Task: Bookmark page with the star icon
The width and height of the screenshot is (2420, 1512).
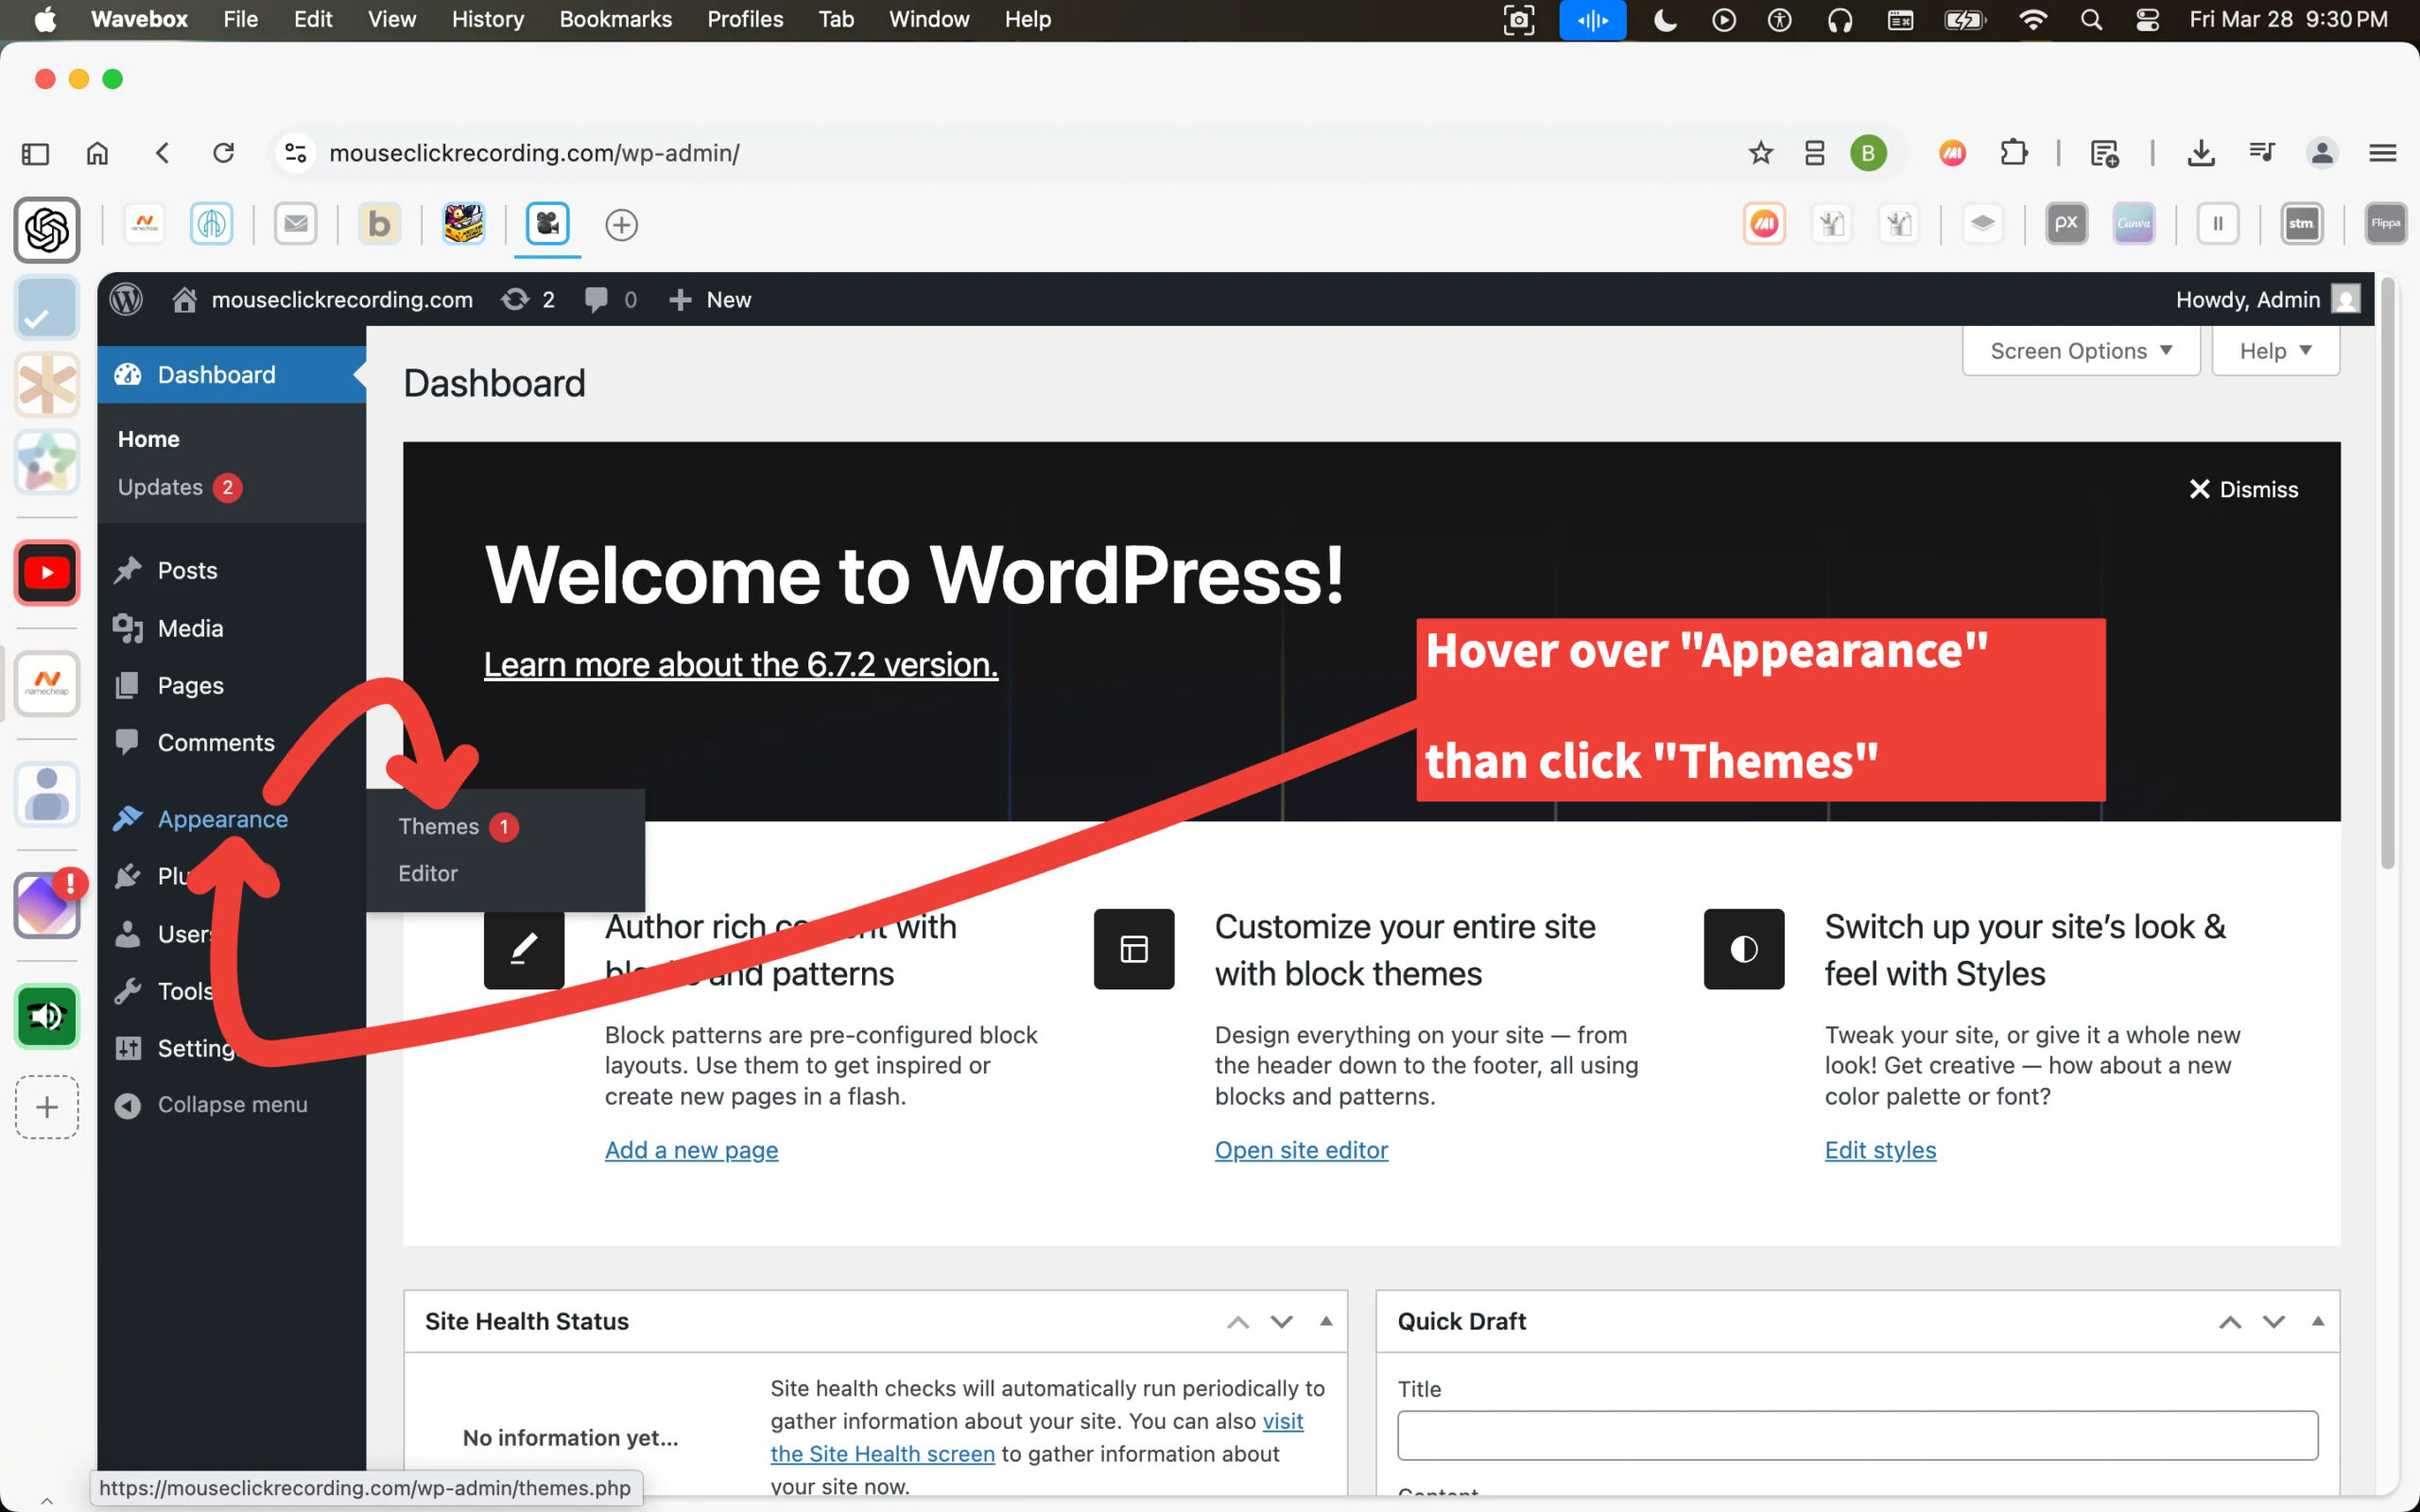Action: coord(1760,153)
